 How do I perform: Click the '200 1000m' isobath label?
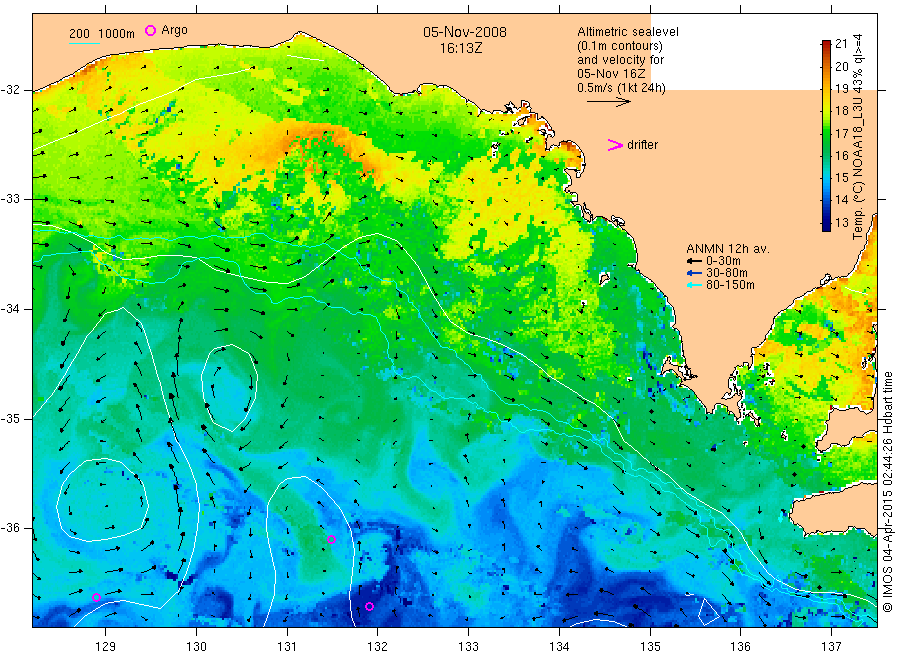(102, 34)
